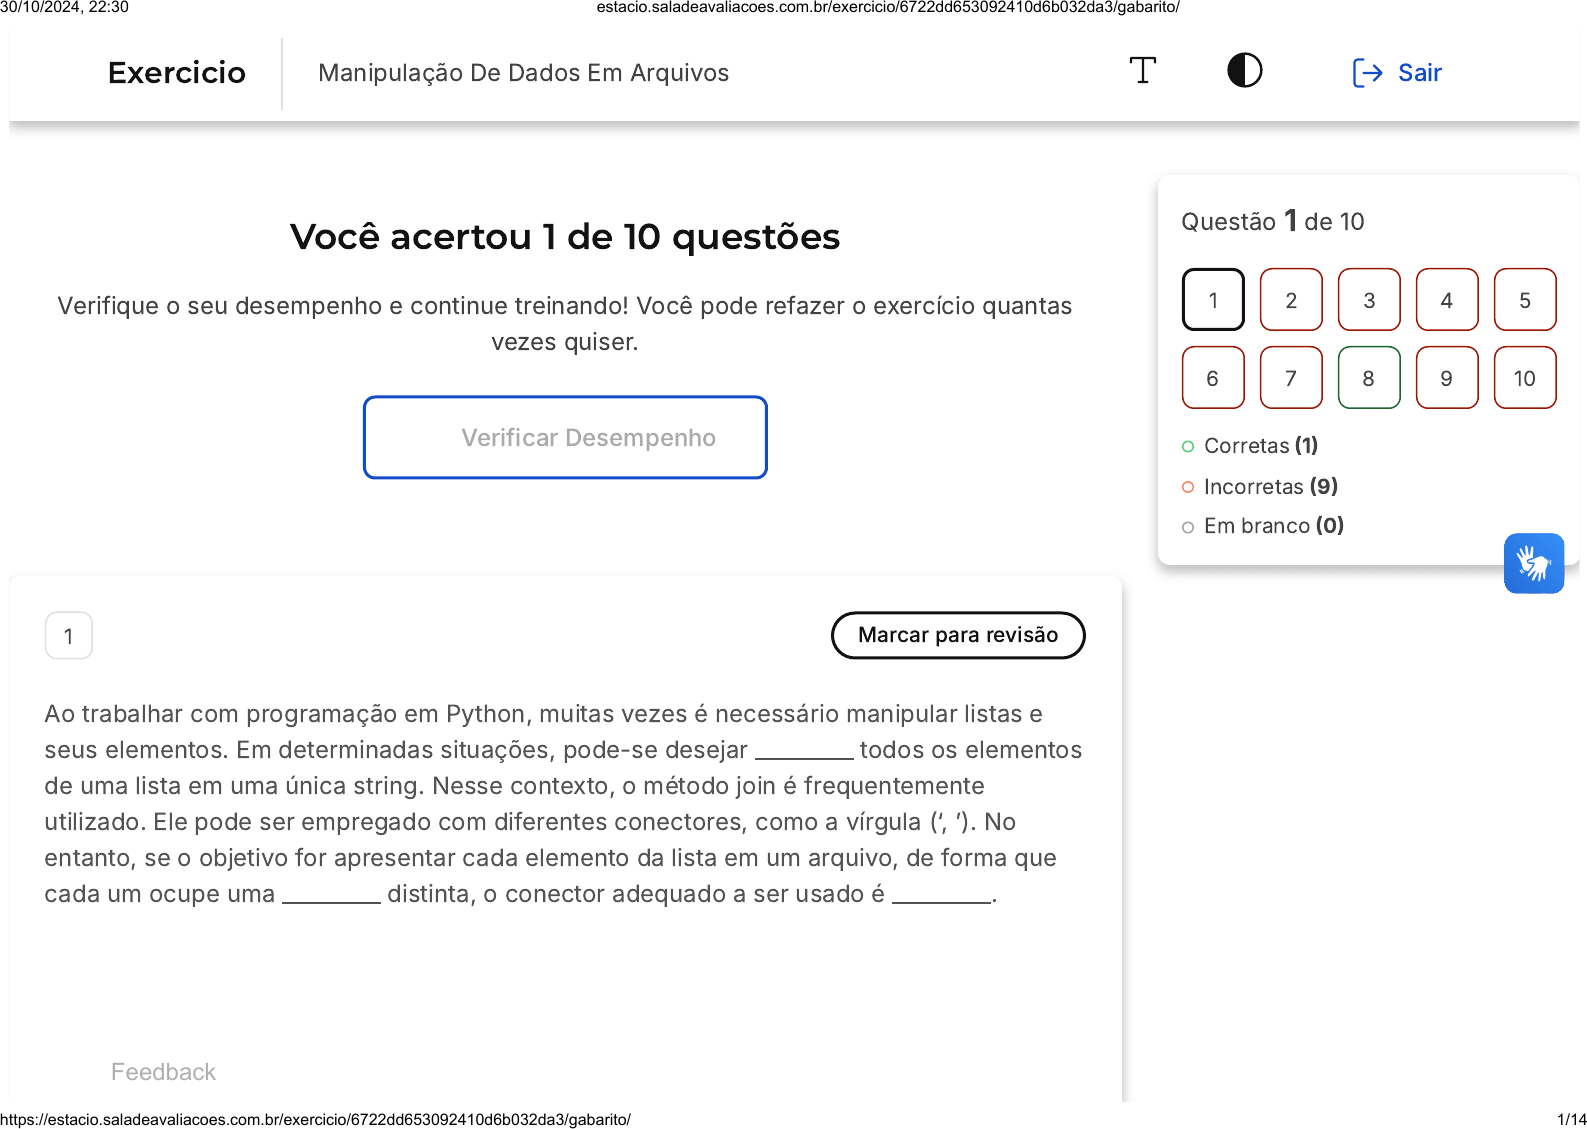Jump to question 2 box
1587x1129 pixels.
pyautogui.click(x=1290, y=300)
